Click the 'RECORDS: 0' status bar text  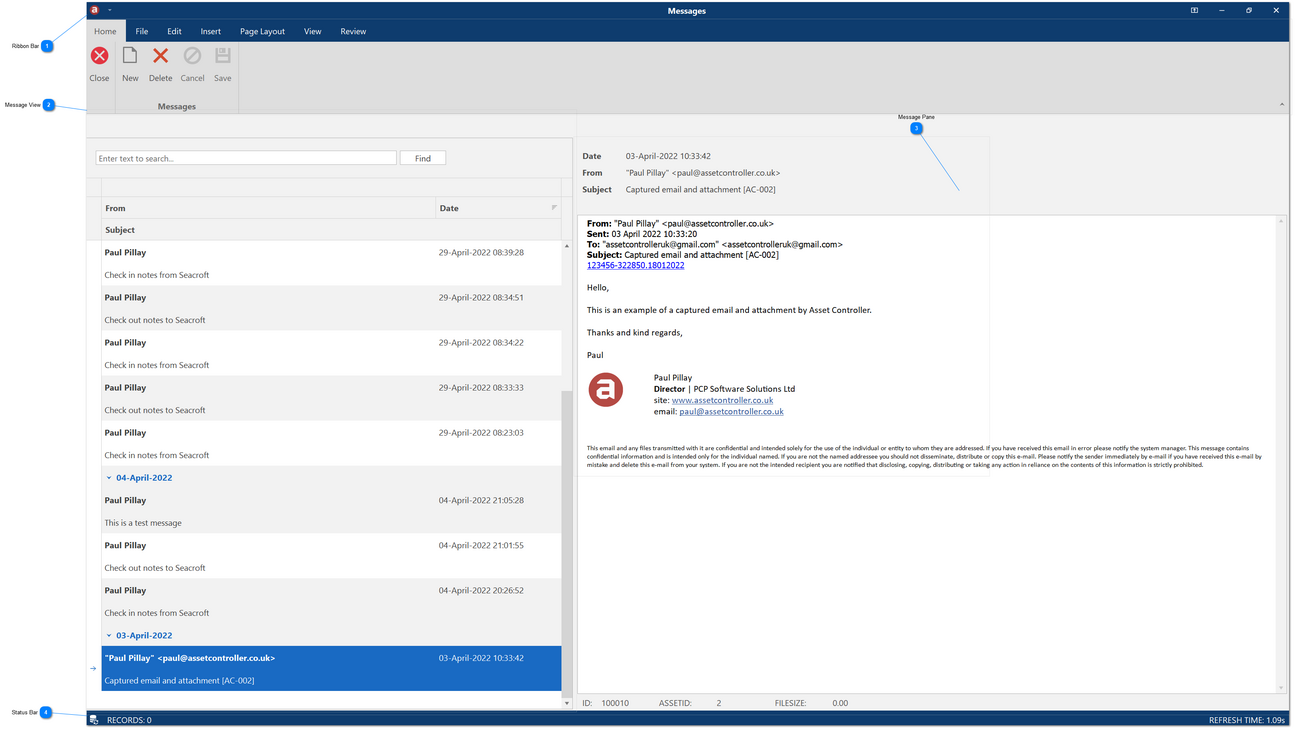point(129,720)
